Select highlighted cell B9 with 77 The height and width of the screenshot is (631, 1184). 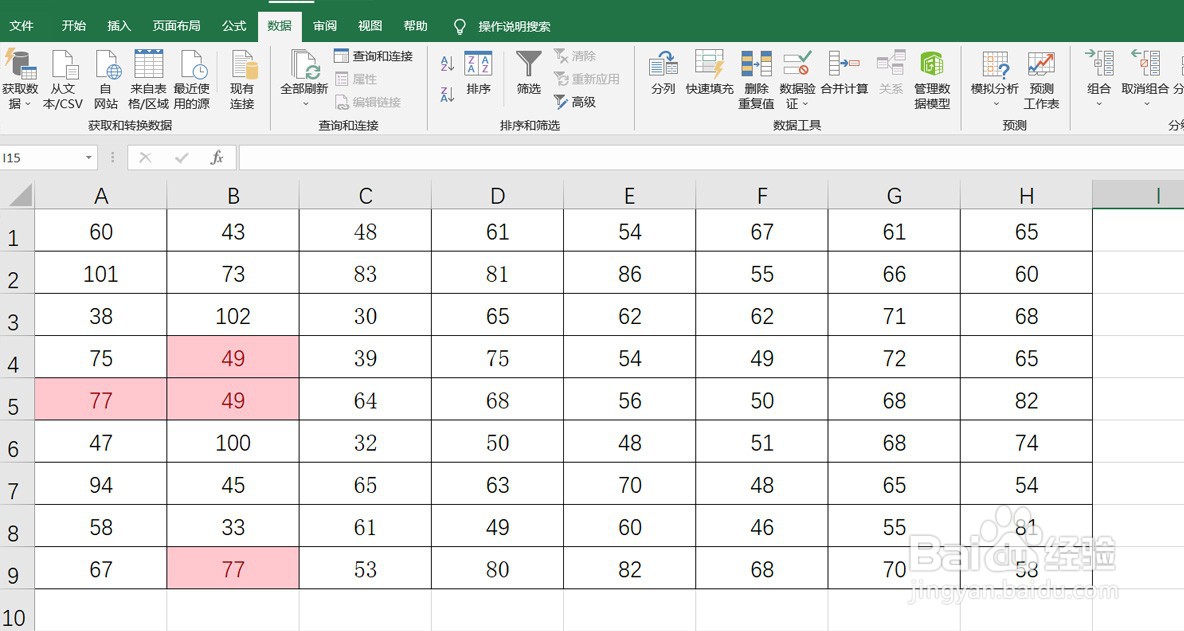pyautogui.click(x=233, y=568)
